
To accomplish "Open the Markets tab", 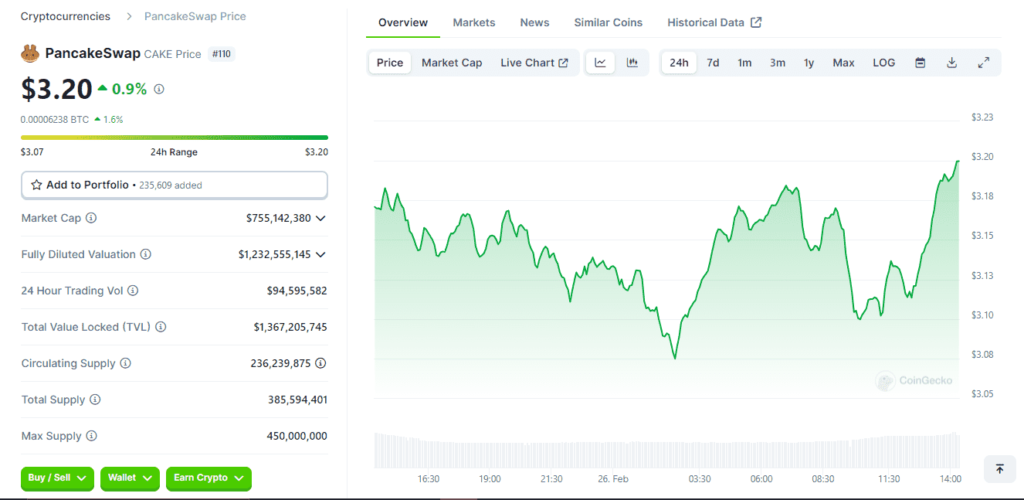I will click(473, 22).
